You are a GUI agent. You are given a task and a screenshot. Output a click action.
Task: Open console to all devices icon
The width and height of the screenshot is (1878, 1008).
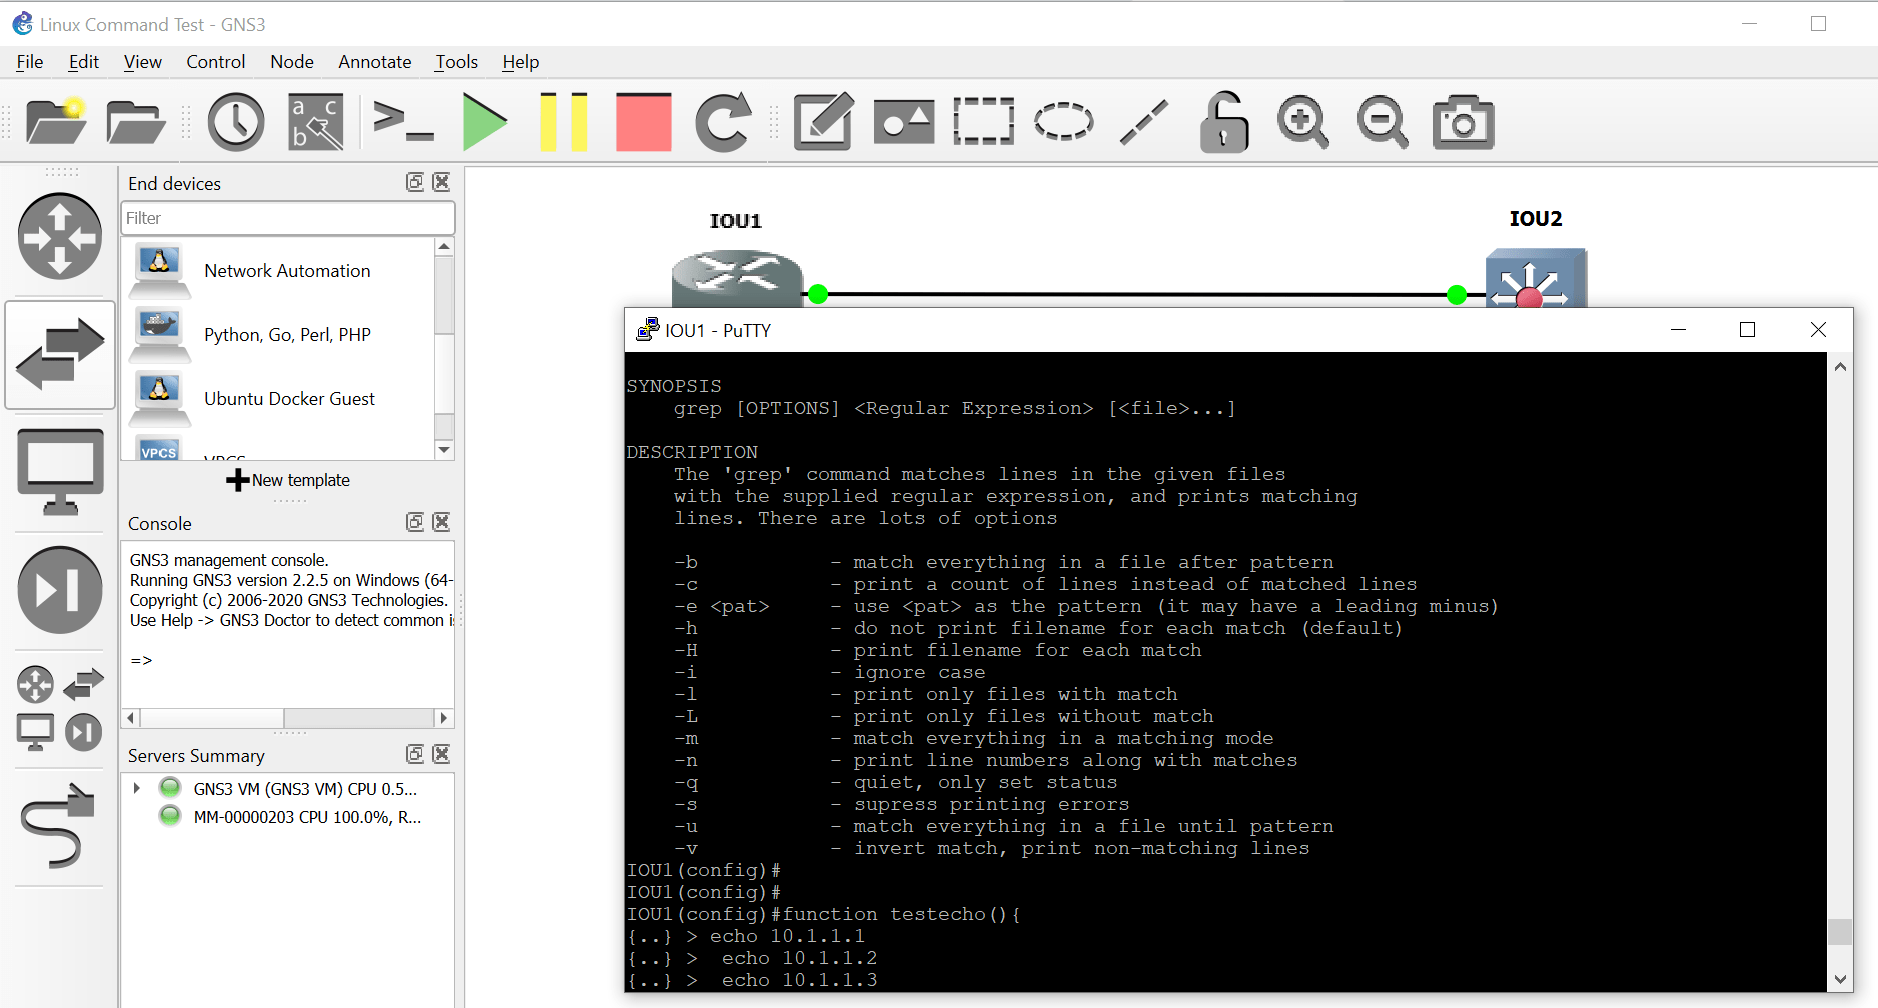(402, 122)
